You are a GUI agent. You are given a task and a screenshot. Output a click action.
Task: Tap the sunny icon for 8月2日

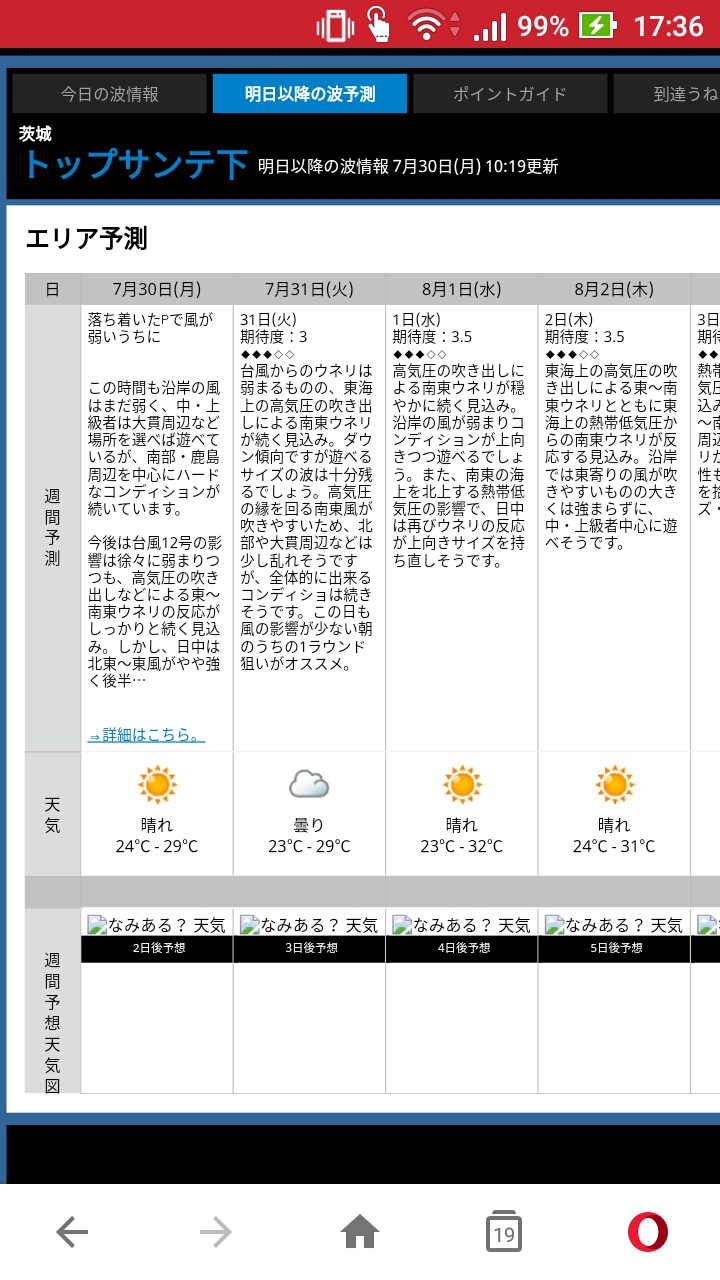coord(614,785)
